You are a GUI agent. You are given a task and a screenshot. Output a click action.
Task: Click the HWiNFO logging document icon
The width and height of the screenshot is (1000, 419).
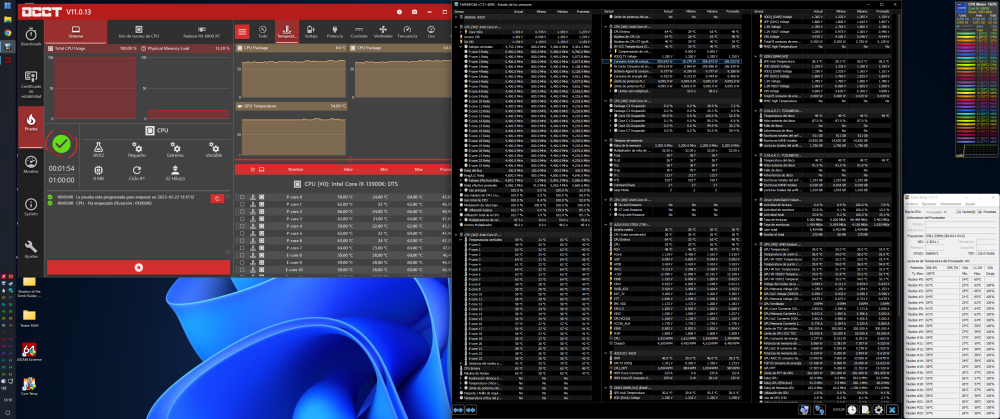point(865,410)
